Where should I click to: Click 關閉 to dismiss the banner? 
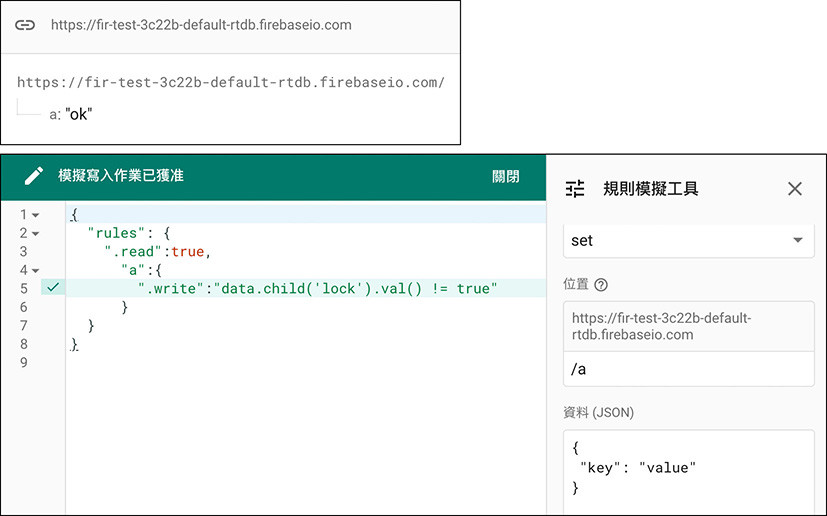pos(505,176)
